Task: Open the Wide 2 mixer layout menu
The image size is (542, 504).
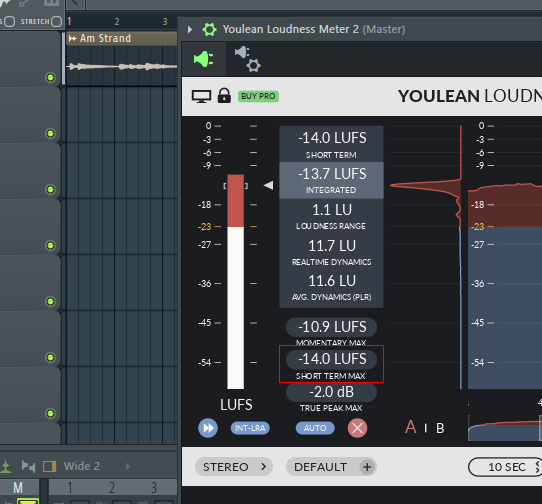Action: (x=82, y=466)
